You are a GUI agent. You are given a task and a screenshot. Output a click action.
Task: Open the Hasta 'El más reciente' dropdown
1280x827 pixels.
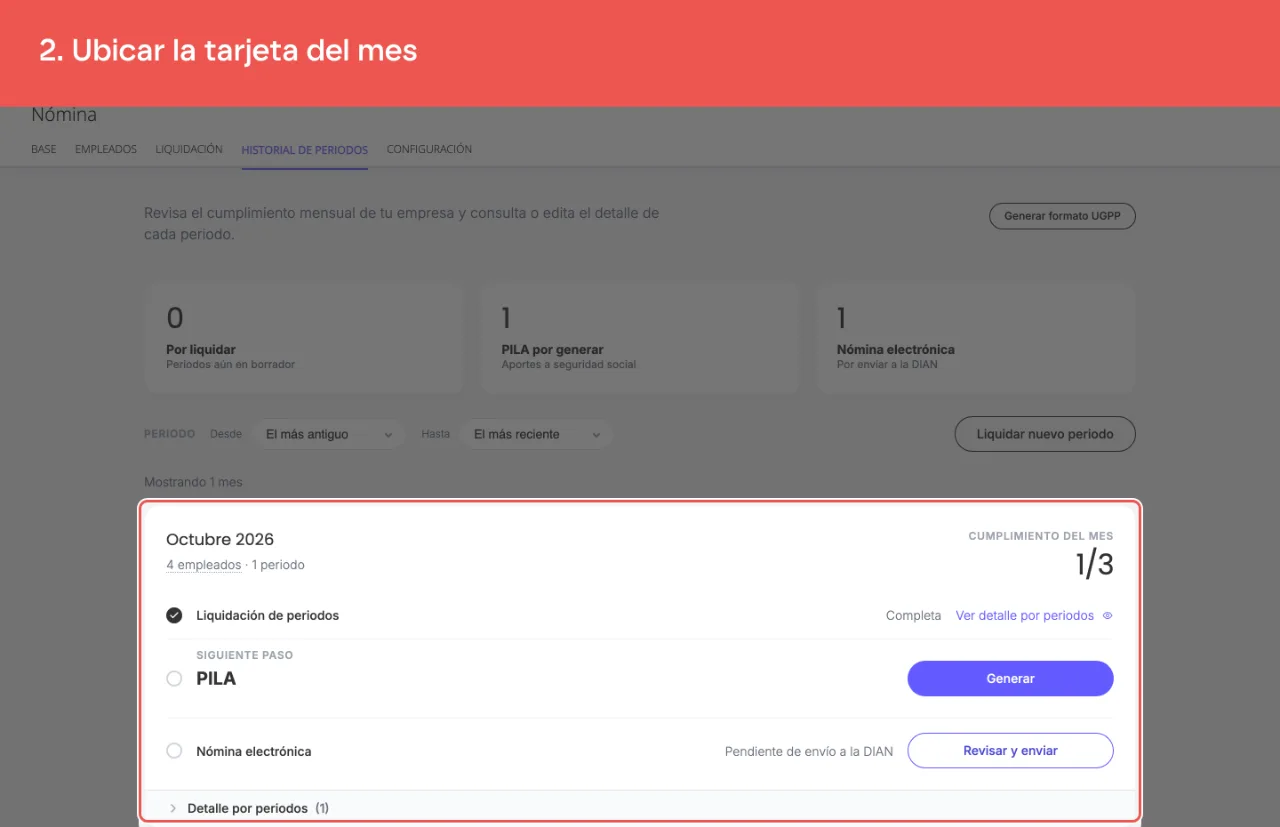pos(536,435)
